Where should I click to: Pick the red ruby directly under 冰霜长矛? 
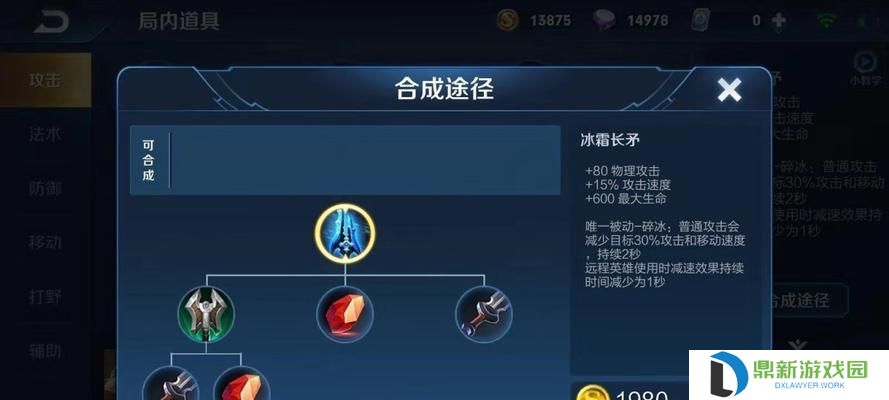[345, 314]
